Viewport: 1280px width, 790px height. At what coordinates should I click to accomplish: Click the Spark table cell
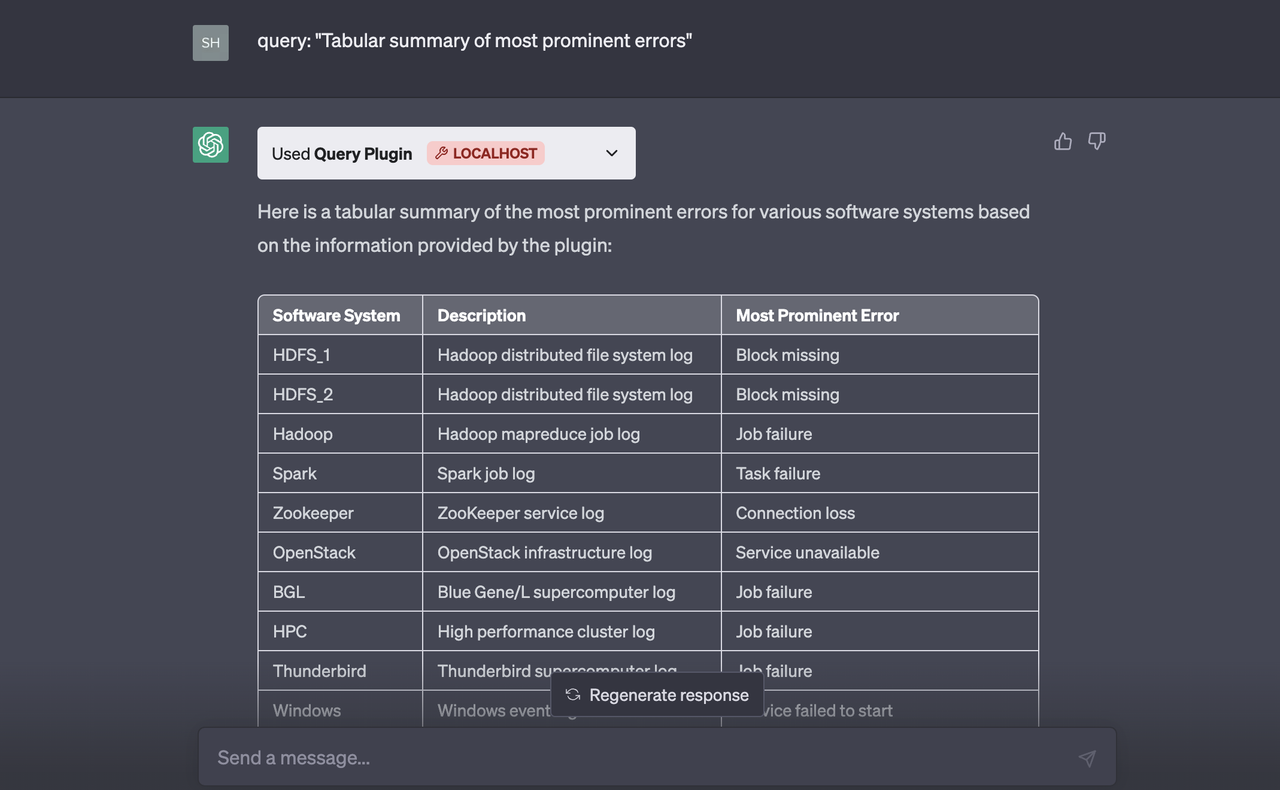tap(340, 473)
